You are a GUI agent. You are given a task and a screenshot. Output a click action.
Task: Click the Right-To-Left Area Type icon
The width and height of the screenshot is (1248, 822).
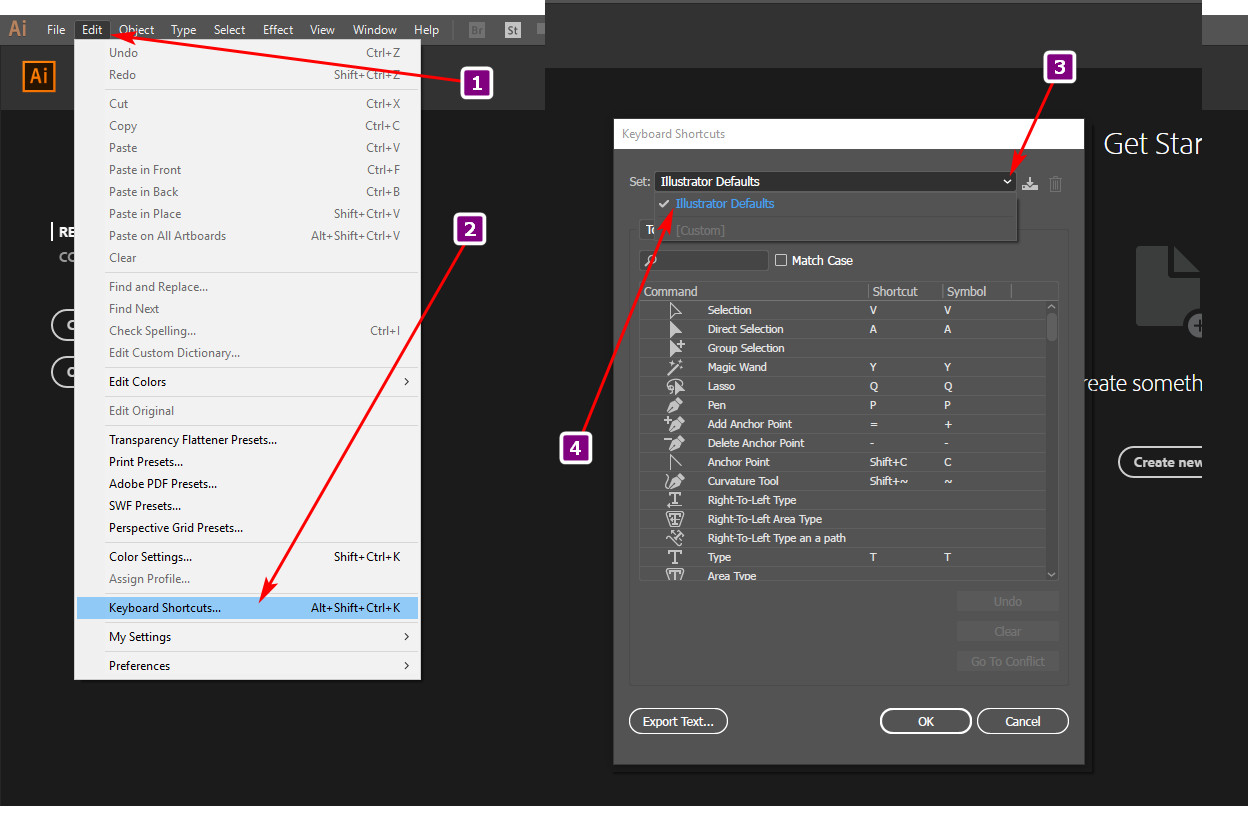675,519
